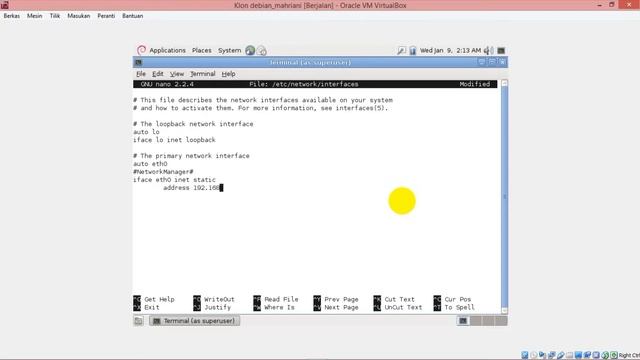Open the Places menu
Image resolution: width=640 pixels, height=360 pixels.
point(202,50)
